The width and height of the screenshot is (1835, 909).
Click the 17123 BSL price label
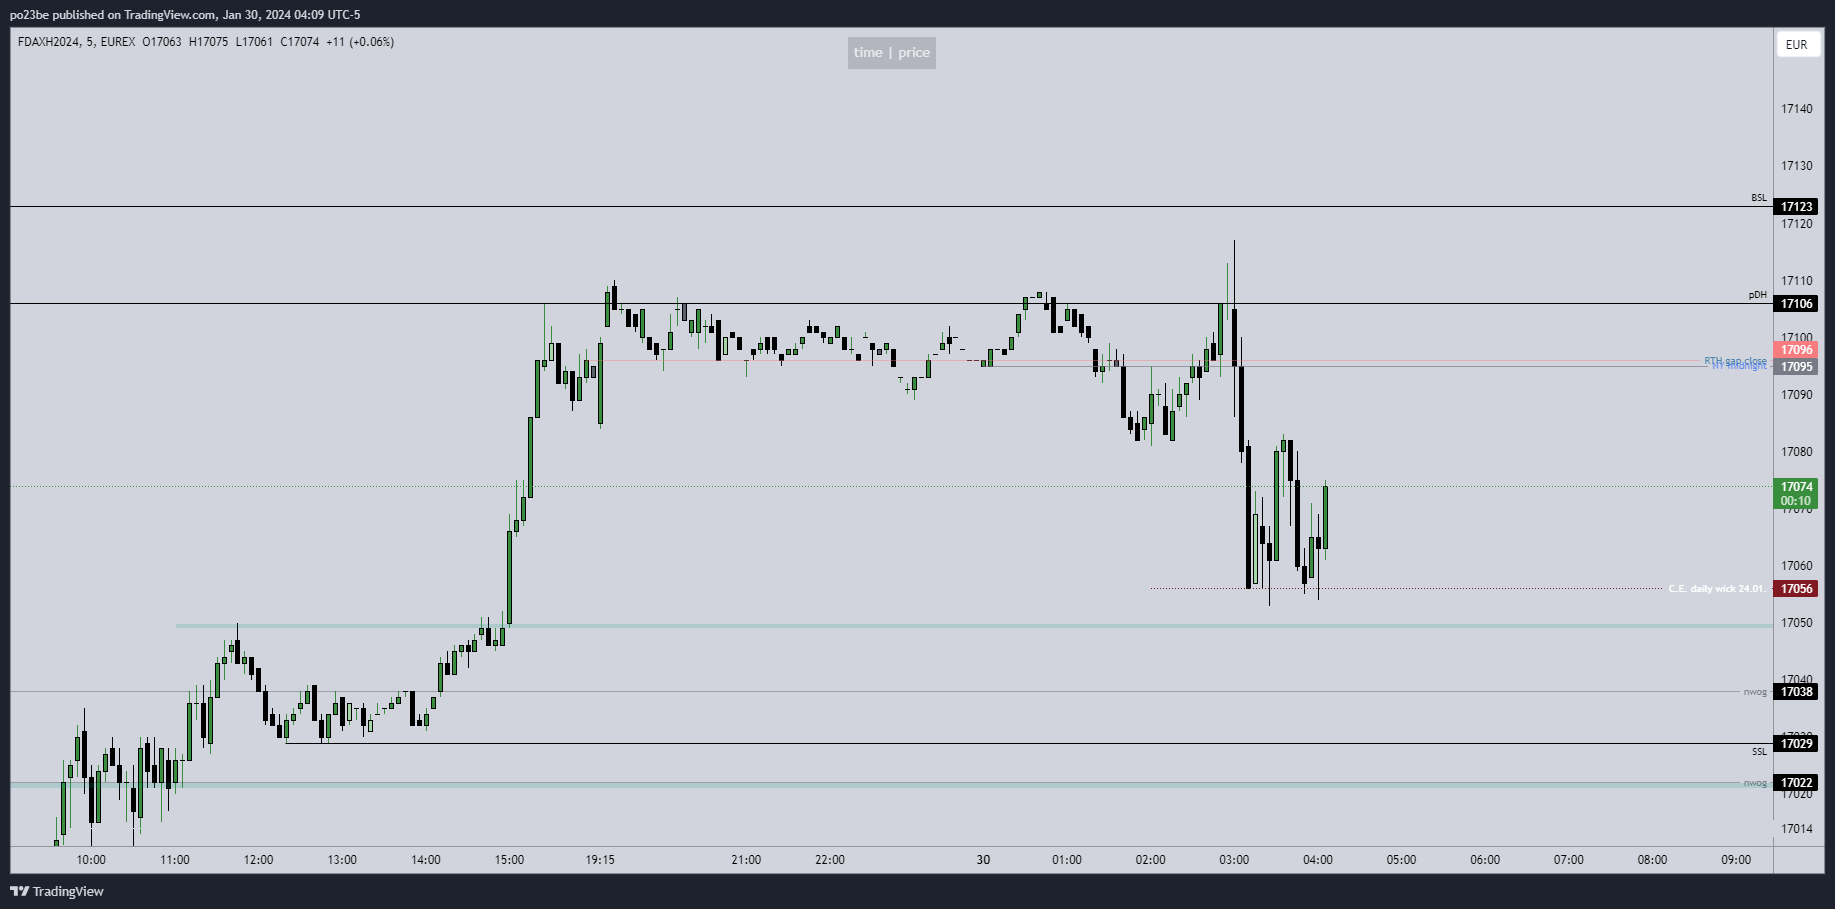tap(1796, 207)
